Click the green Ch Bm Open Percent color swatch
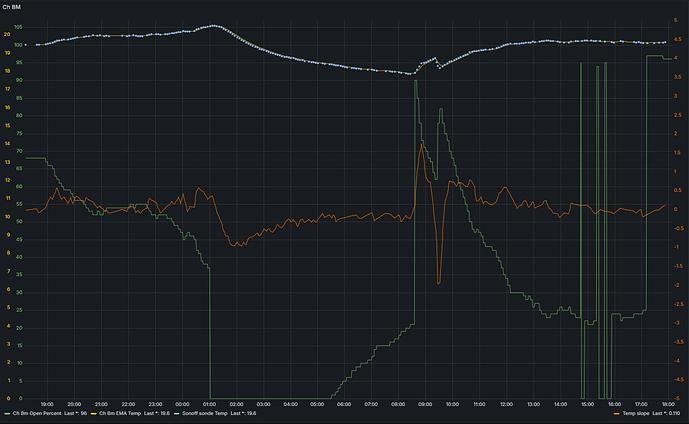Viewport: 689px width, 424px height. 7,412
